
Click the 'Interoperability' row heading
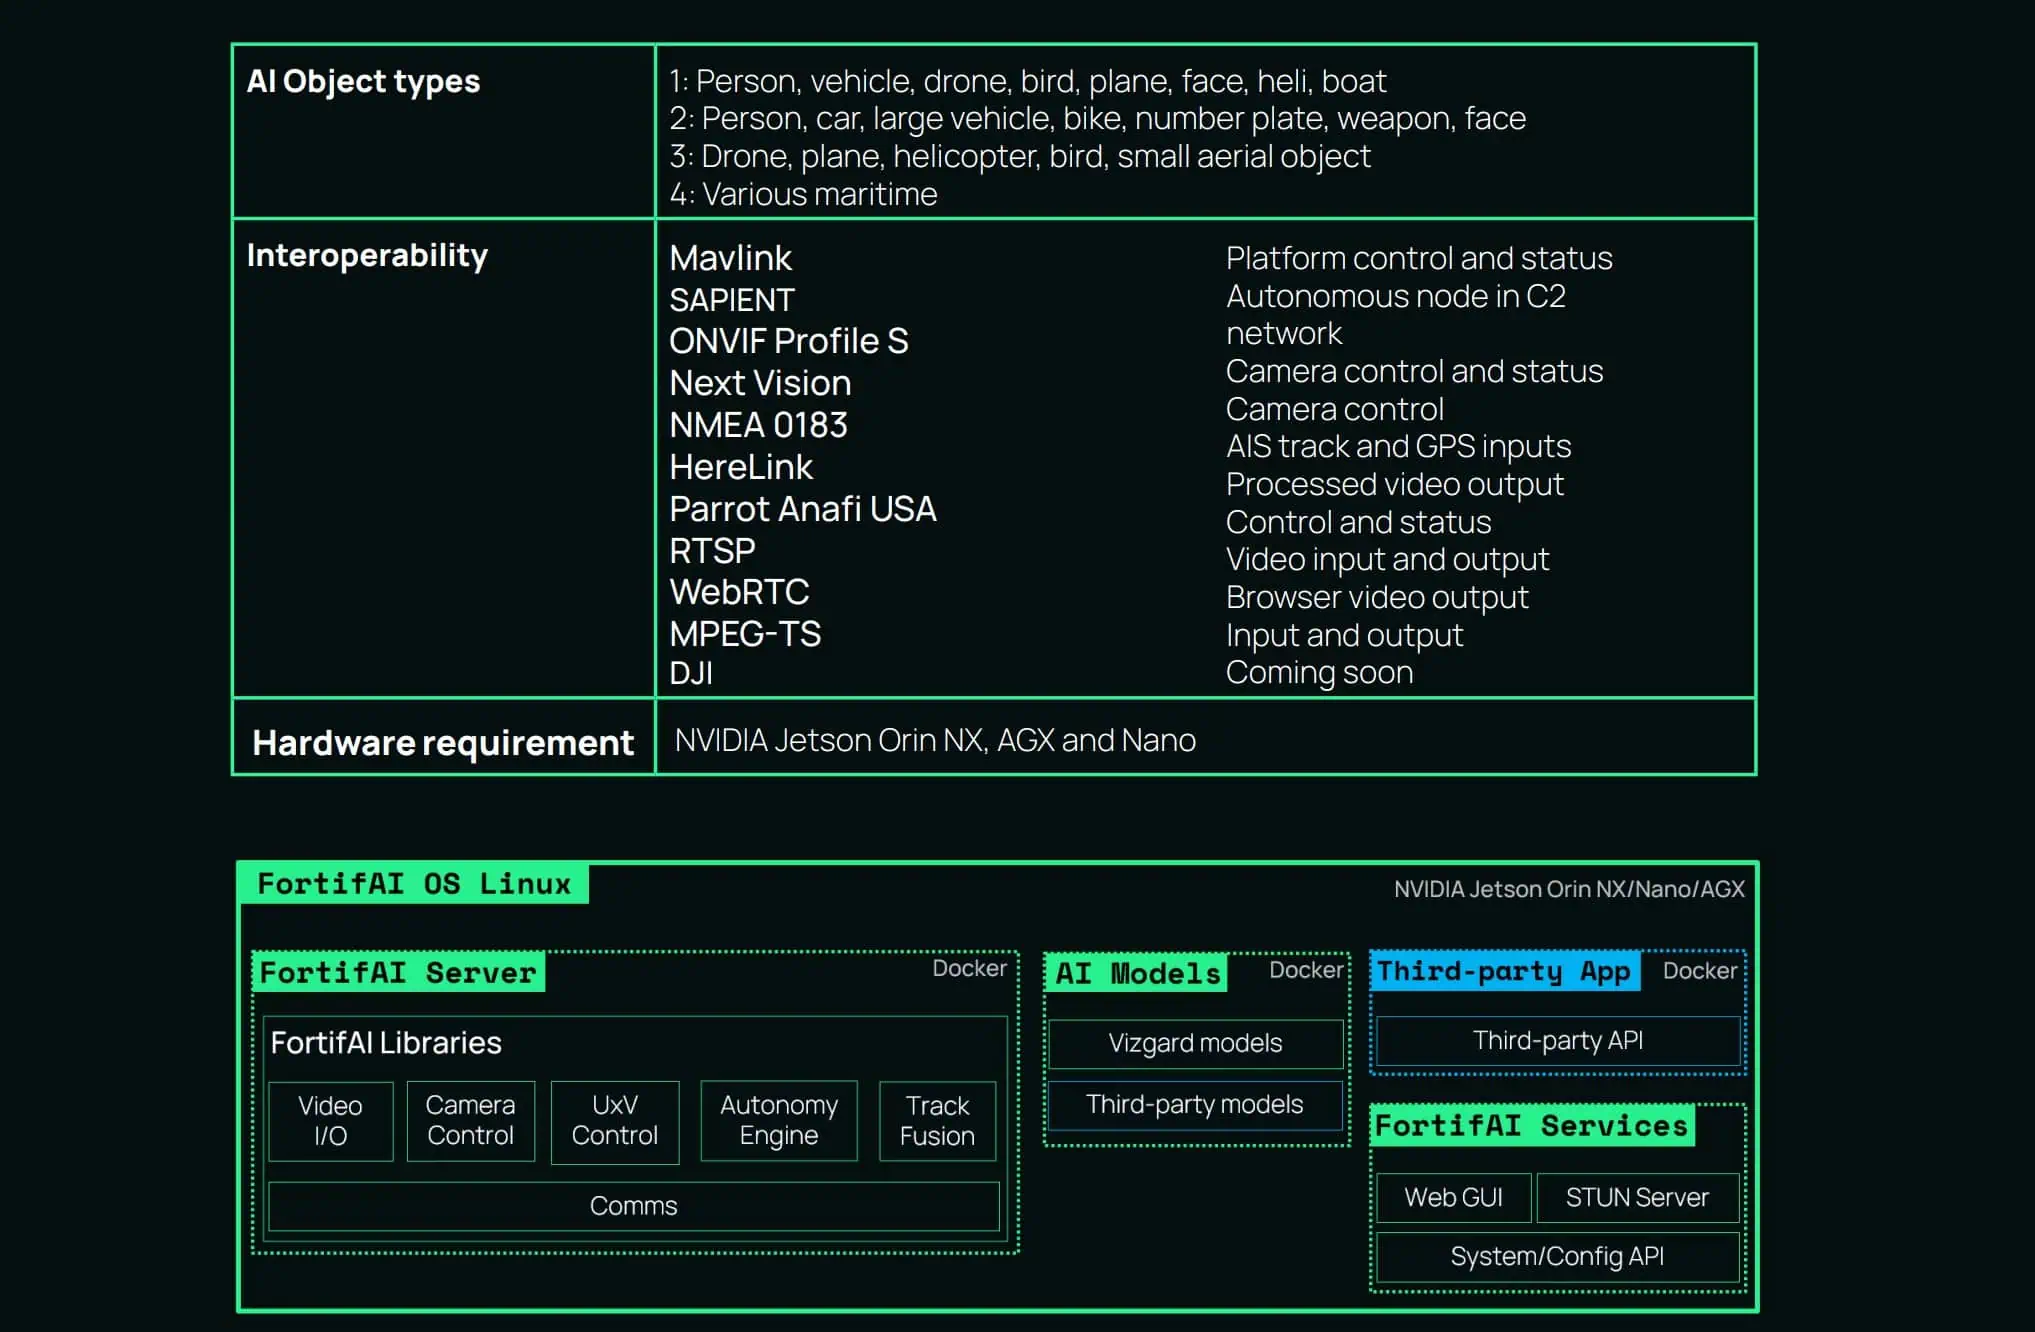coord(367,256)
